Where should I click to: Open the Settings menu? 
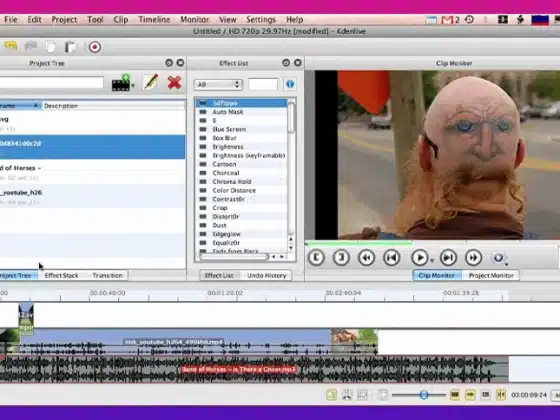[261, 20]
